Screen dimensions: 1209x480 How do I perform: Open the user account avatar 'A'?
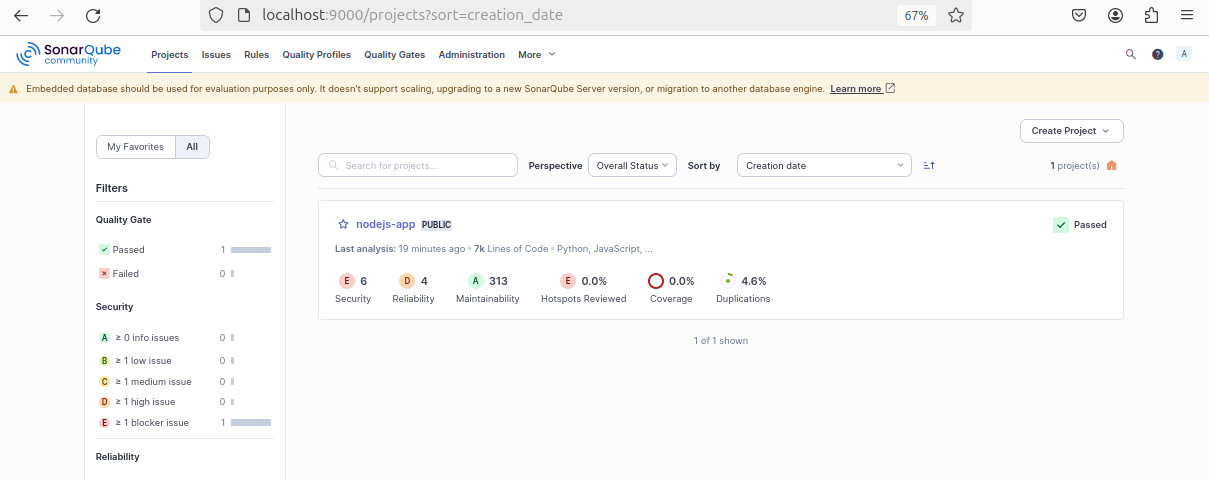tap(1184, 54)
